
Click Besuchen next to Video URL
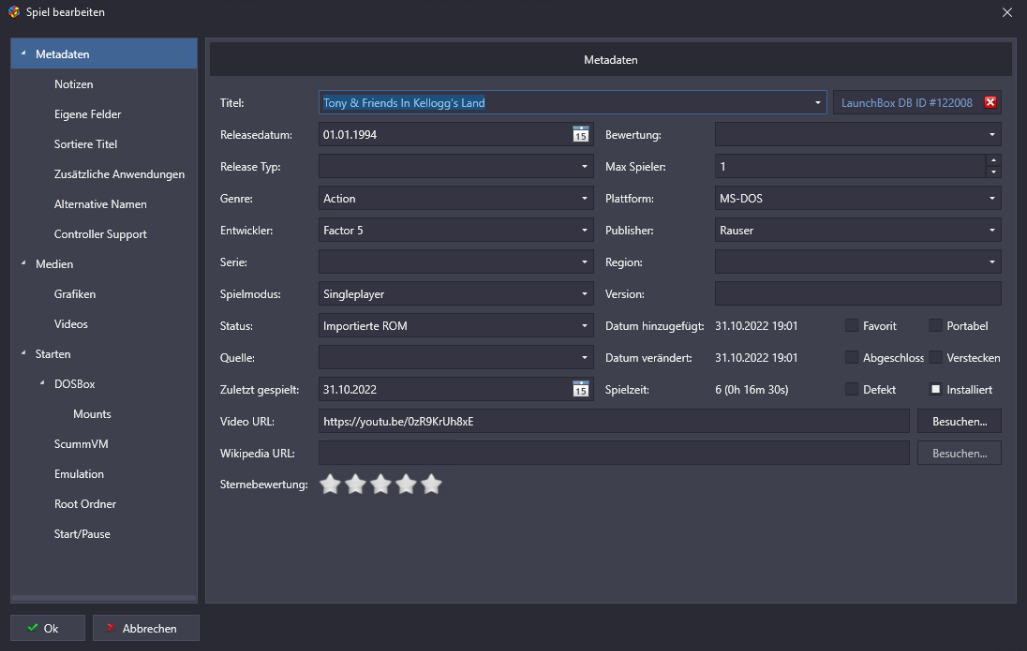click(x=959, y=422)
